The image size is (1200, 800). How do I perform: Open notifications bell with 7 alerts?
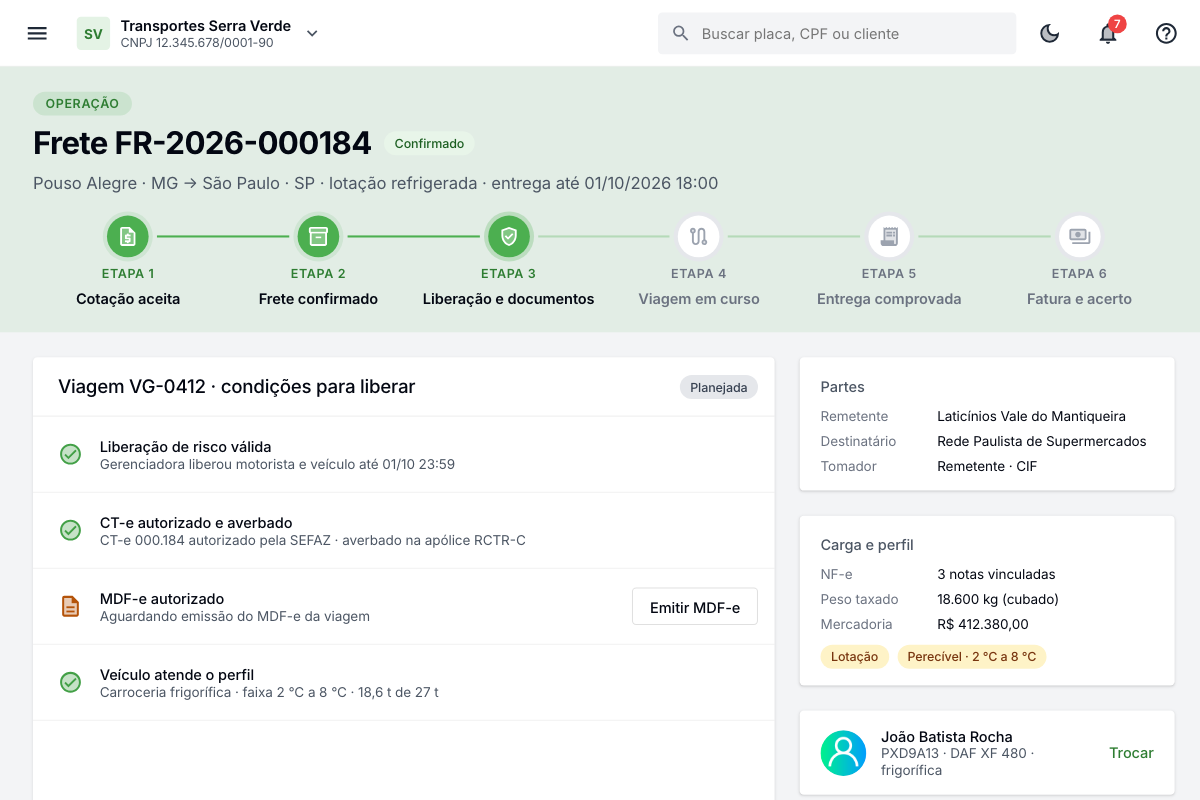1108,33
